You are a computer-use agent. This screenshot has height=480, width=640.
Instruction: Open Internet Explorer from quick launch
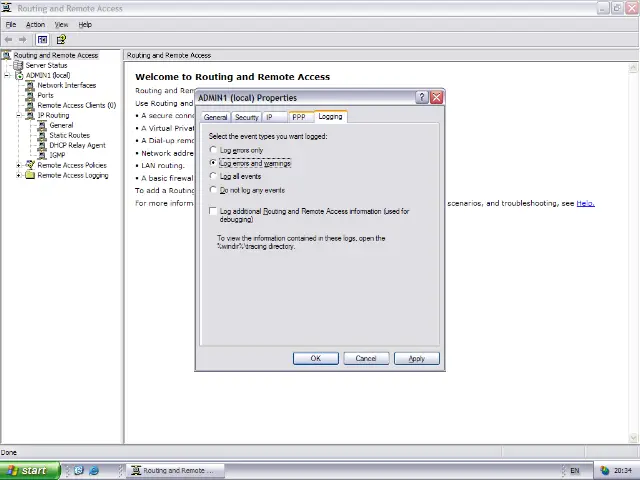(x=94, y=471)
